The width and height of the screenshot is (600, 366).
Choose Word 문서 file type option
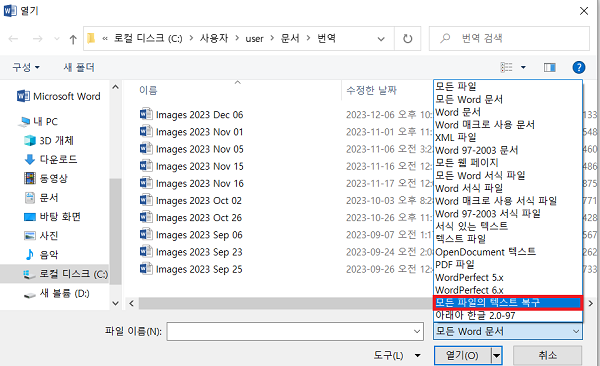pyautogui.click(x=508, y=112)
